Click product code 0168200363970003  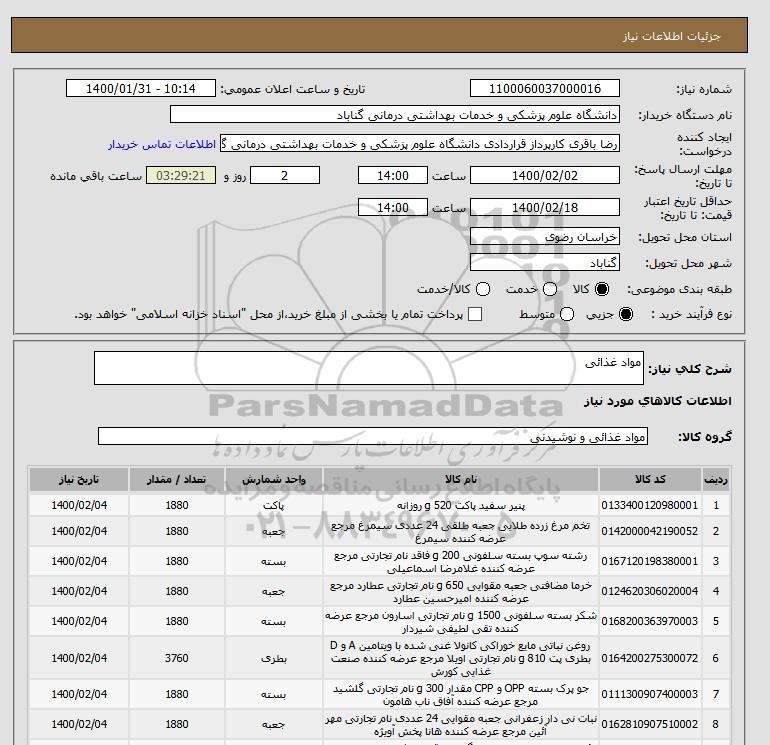click(x=650, y=621)
